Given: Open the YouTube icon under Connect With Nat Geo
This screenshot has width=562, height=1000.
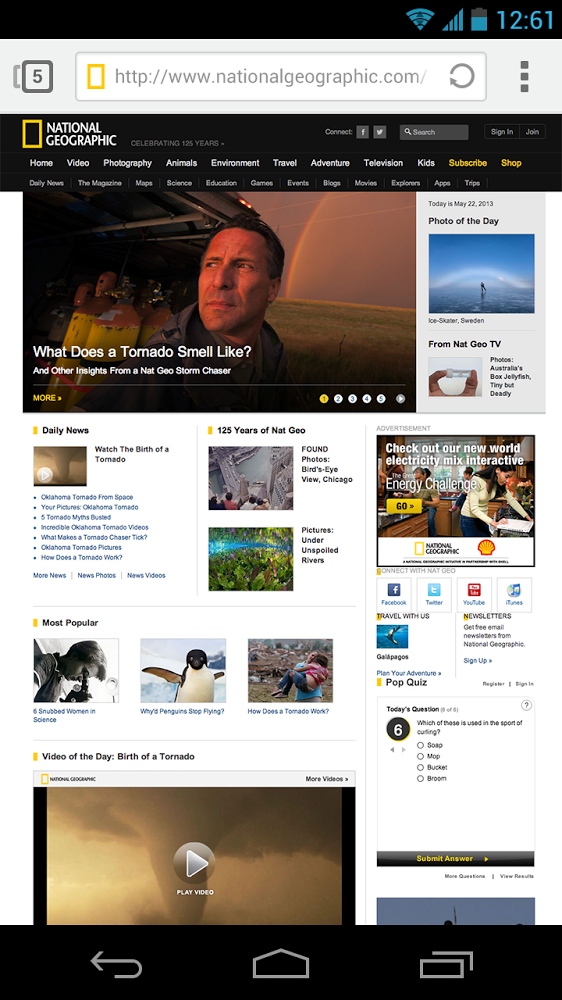Looking at the screenshot, I should pyautogui.click(x=474, y=594).
